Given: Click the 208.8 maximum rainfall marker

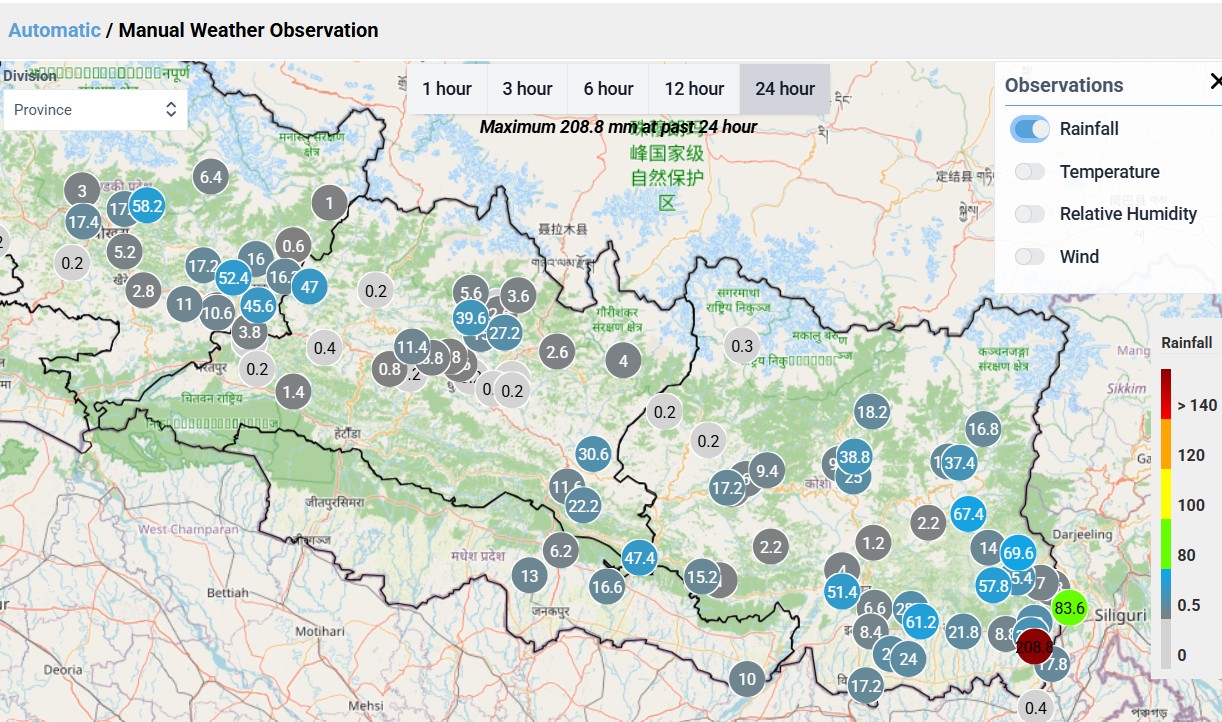Looking at the screenshot, I should (1034, 647).
